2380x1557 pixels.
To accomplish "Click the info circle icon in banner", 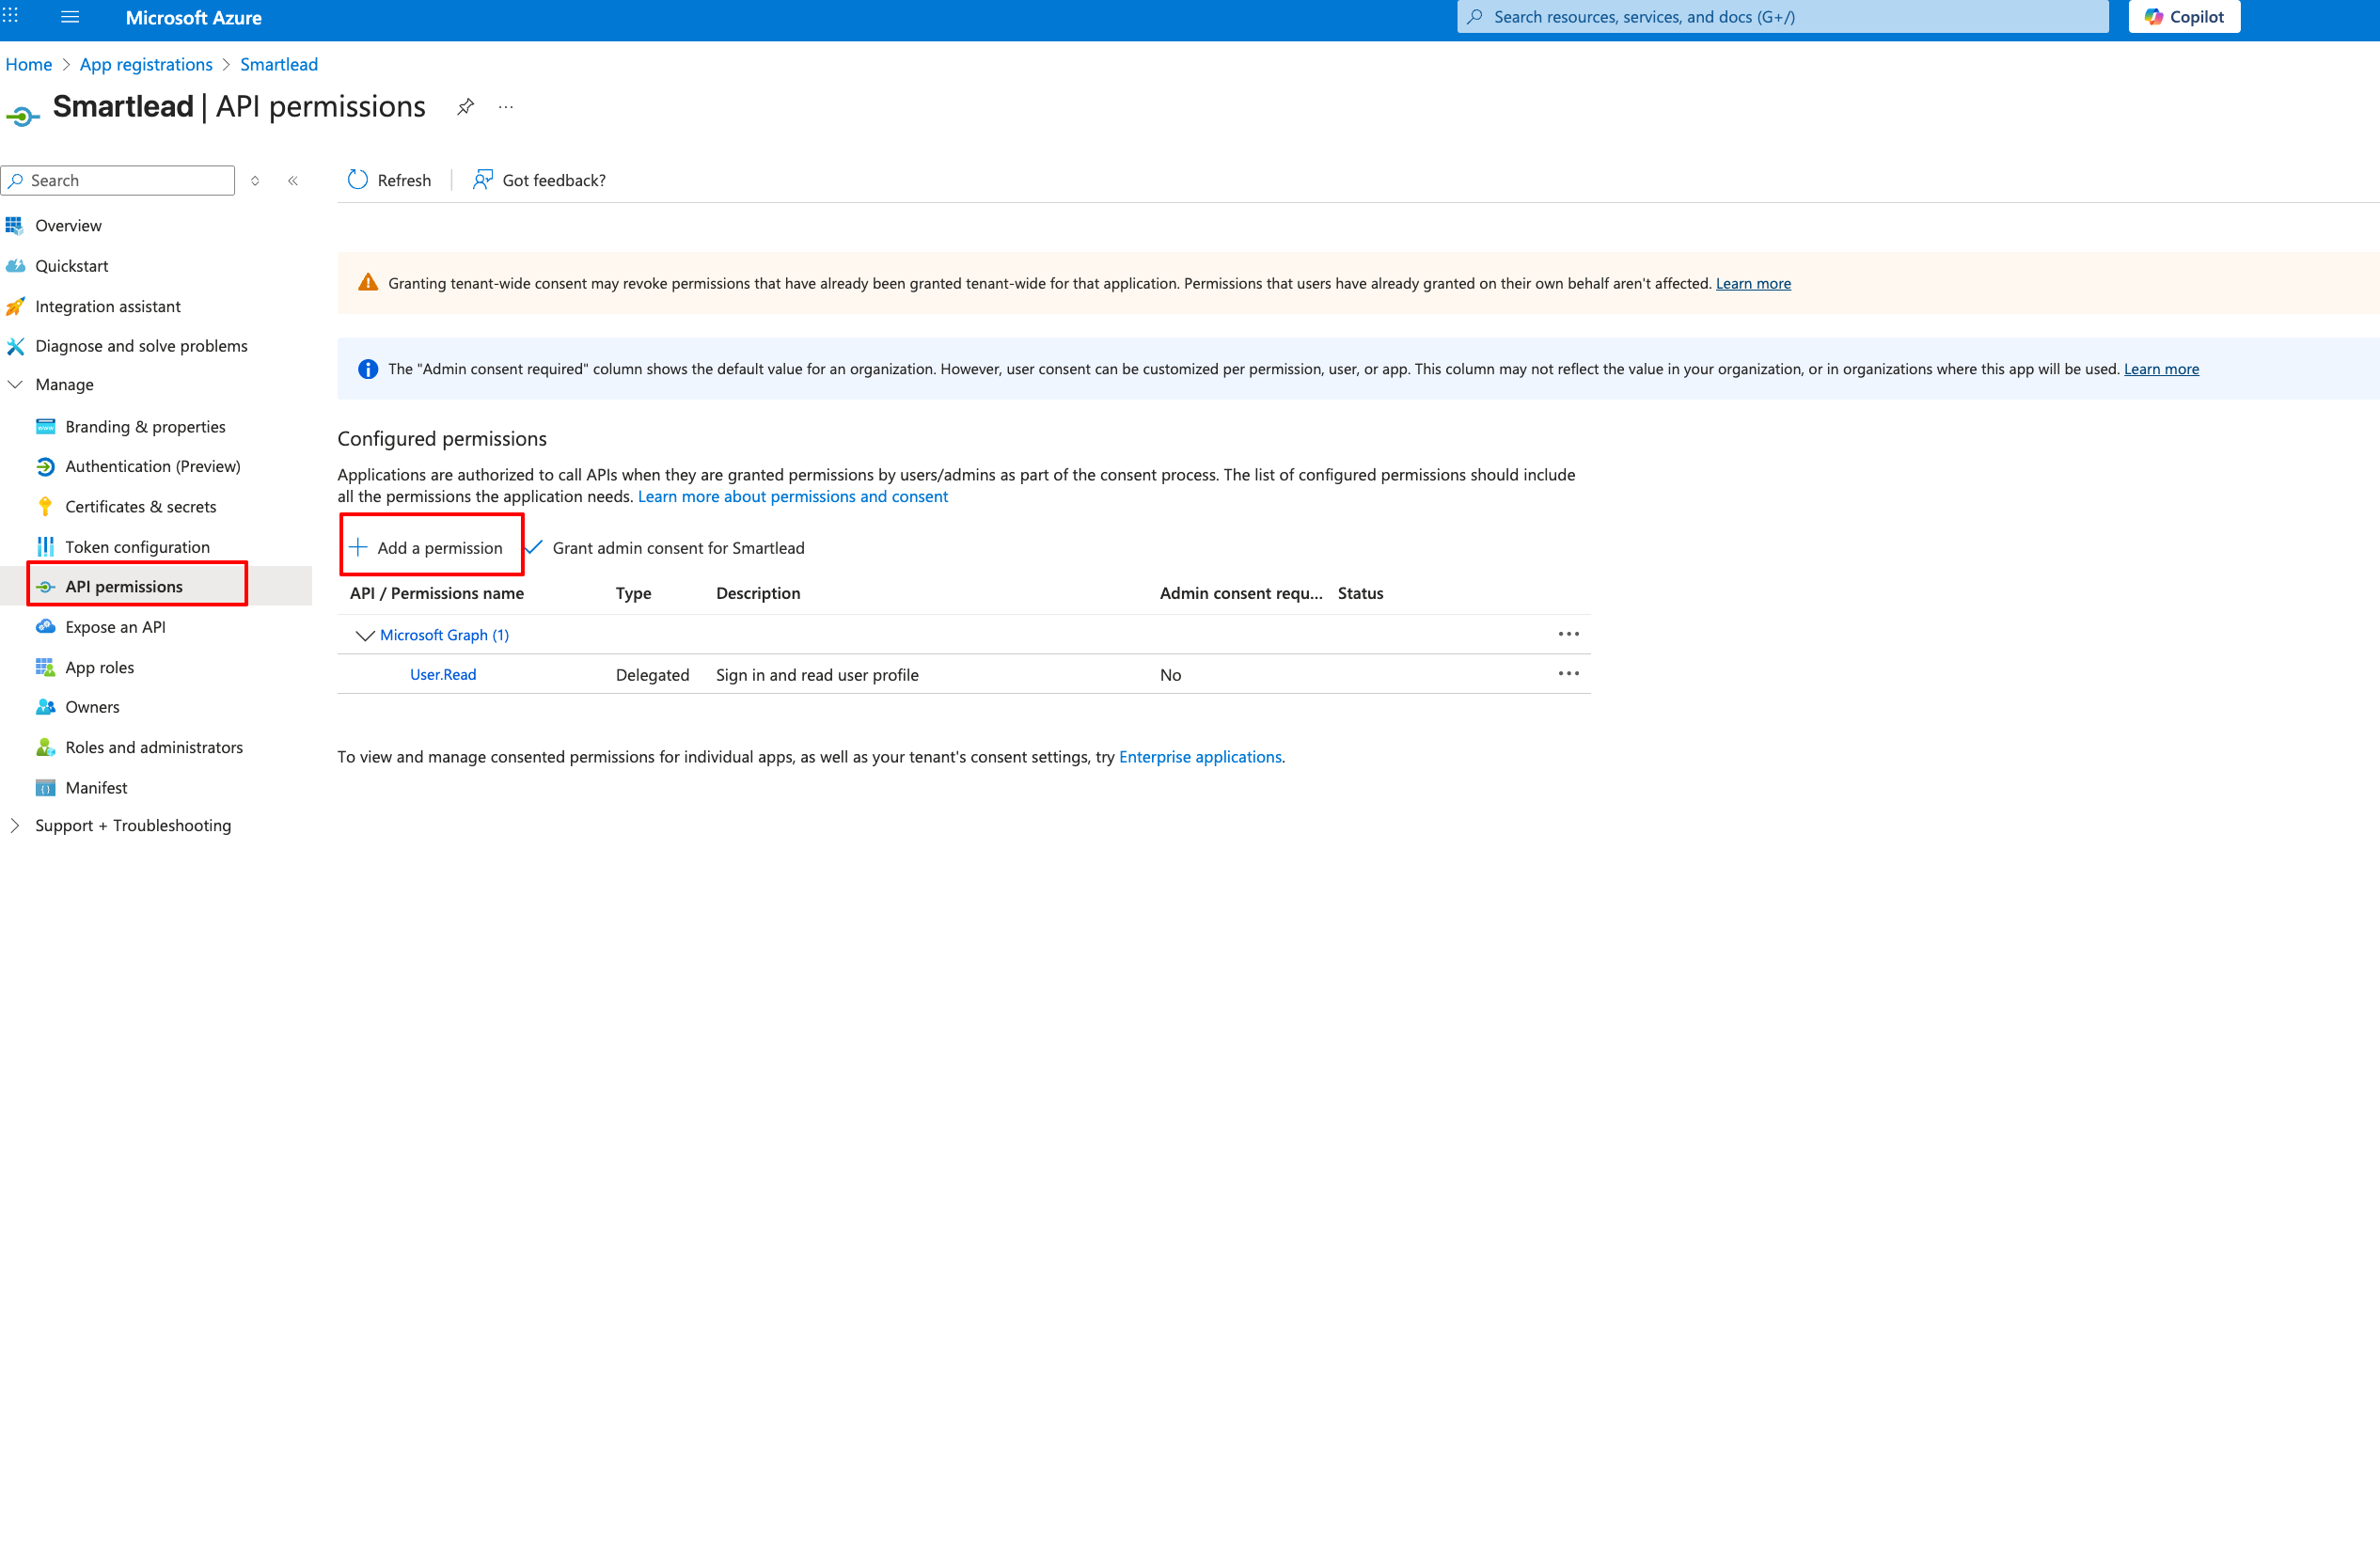I will point(368,369).
